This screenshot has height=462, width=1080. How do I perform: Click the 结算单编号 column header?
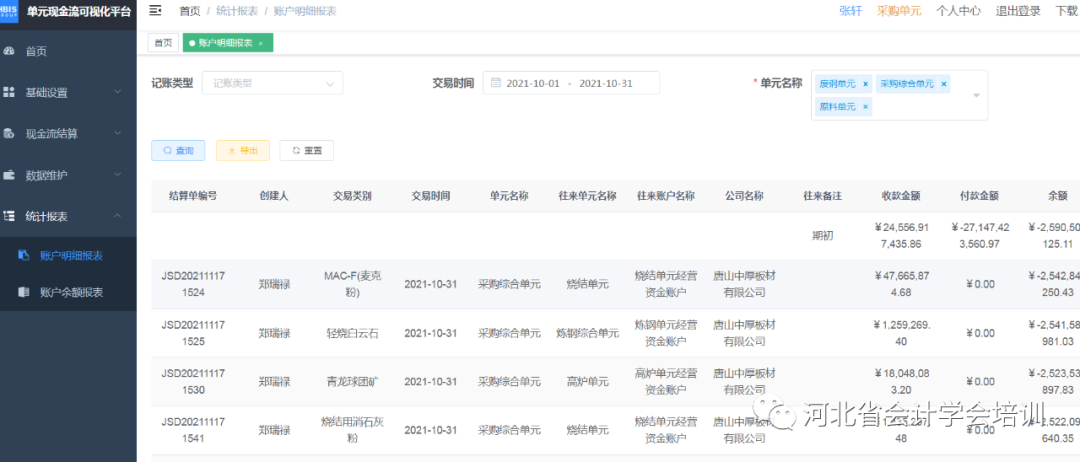(193, 196)
